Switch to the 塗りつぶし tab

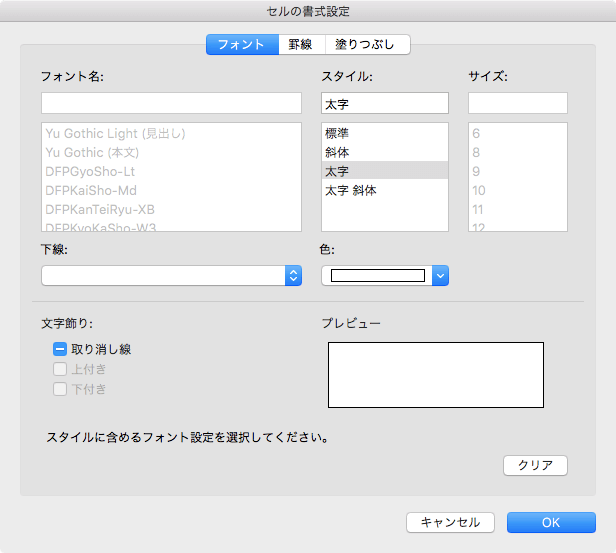pos(367,44)
